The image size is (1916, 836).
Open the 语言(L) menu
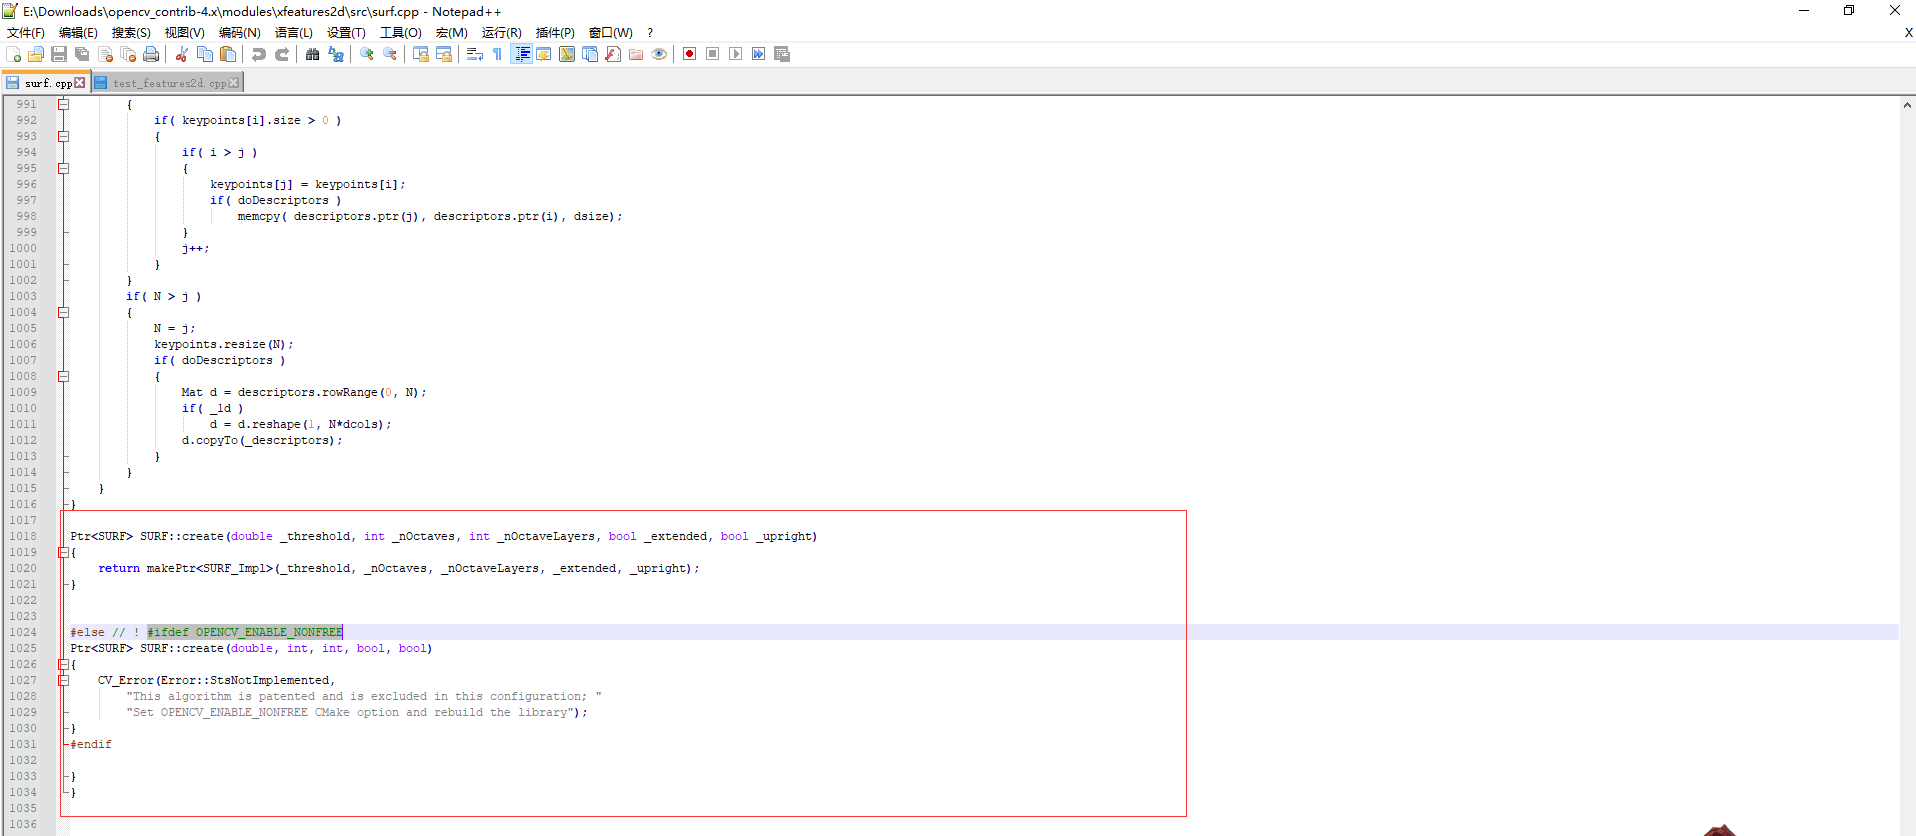[294, 33]
